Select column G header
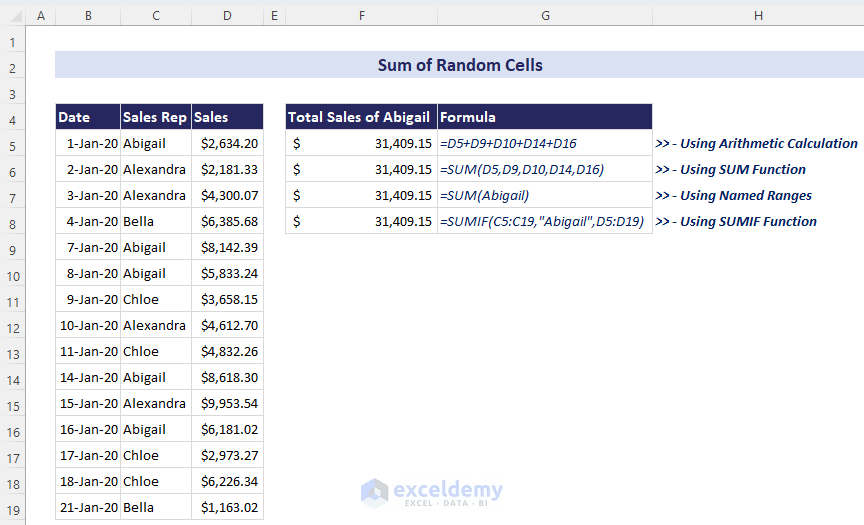Viewport: 864px width, 525px height. (x=544, y=16)
